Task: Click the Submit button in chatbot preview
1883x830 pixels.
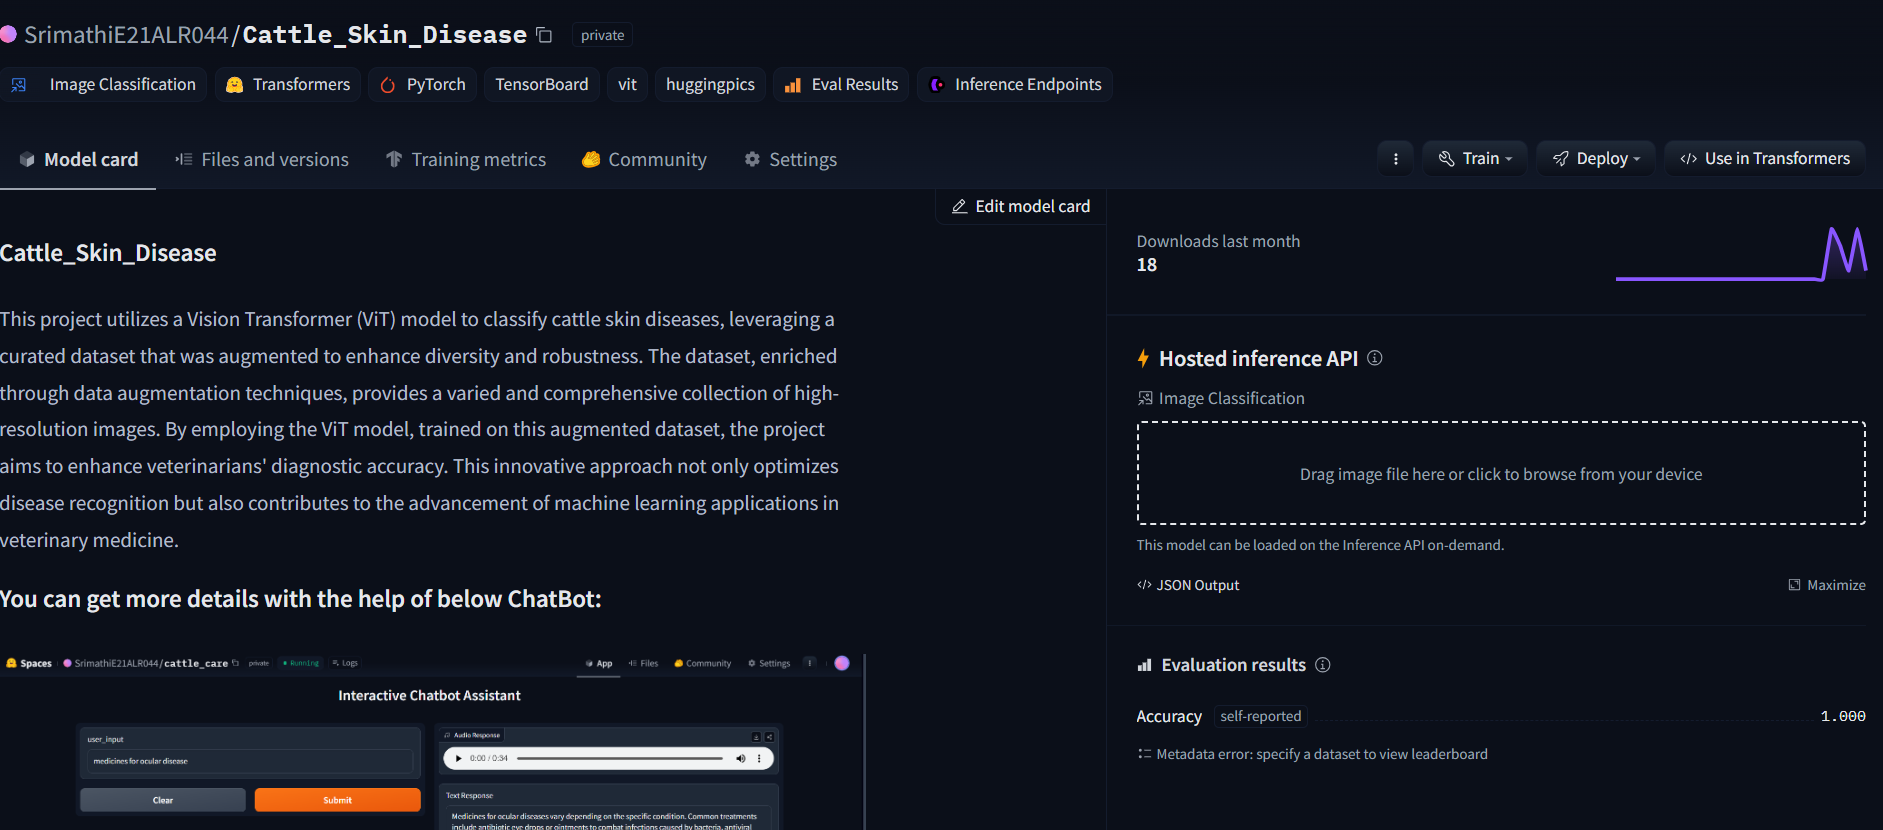Action: (x=337, y=800)
